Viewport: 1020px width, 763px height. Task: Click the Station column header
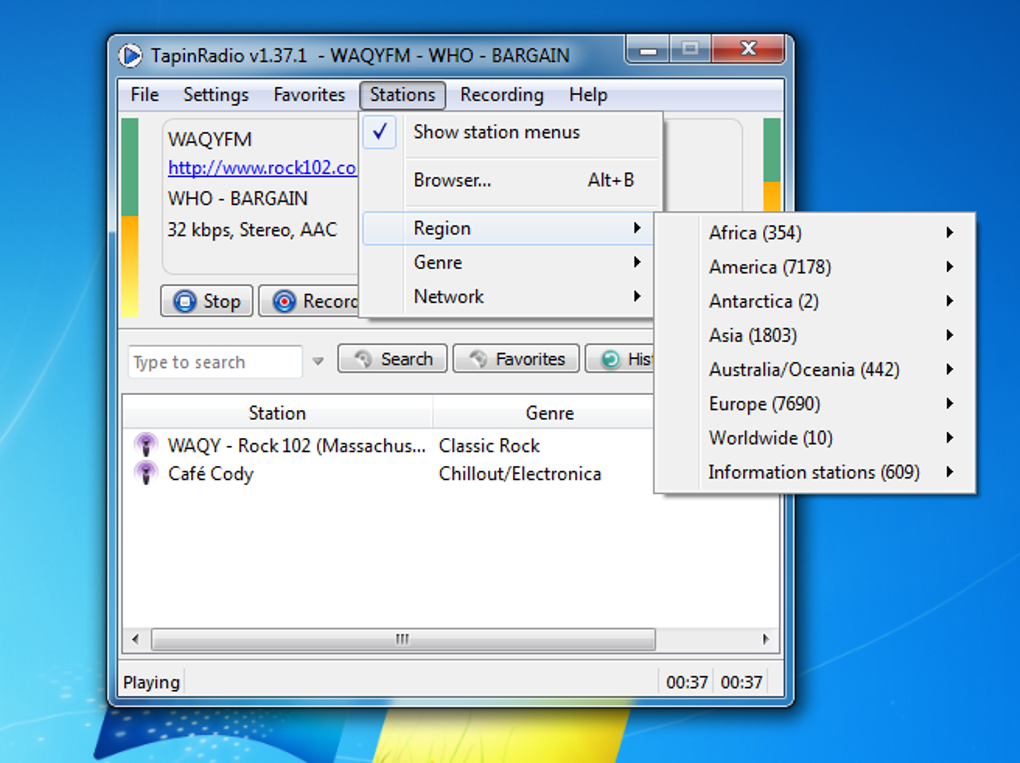(277, 413)
